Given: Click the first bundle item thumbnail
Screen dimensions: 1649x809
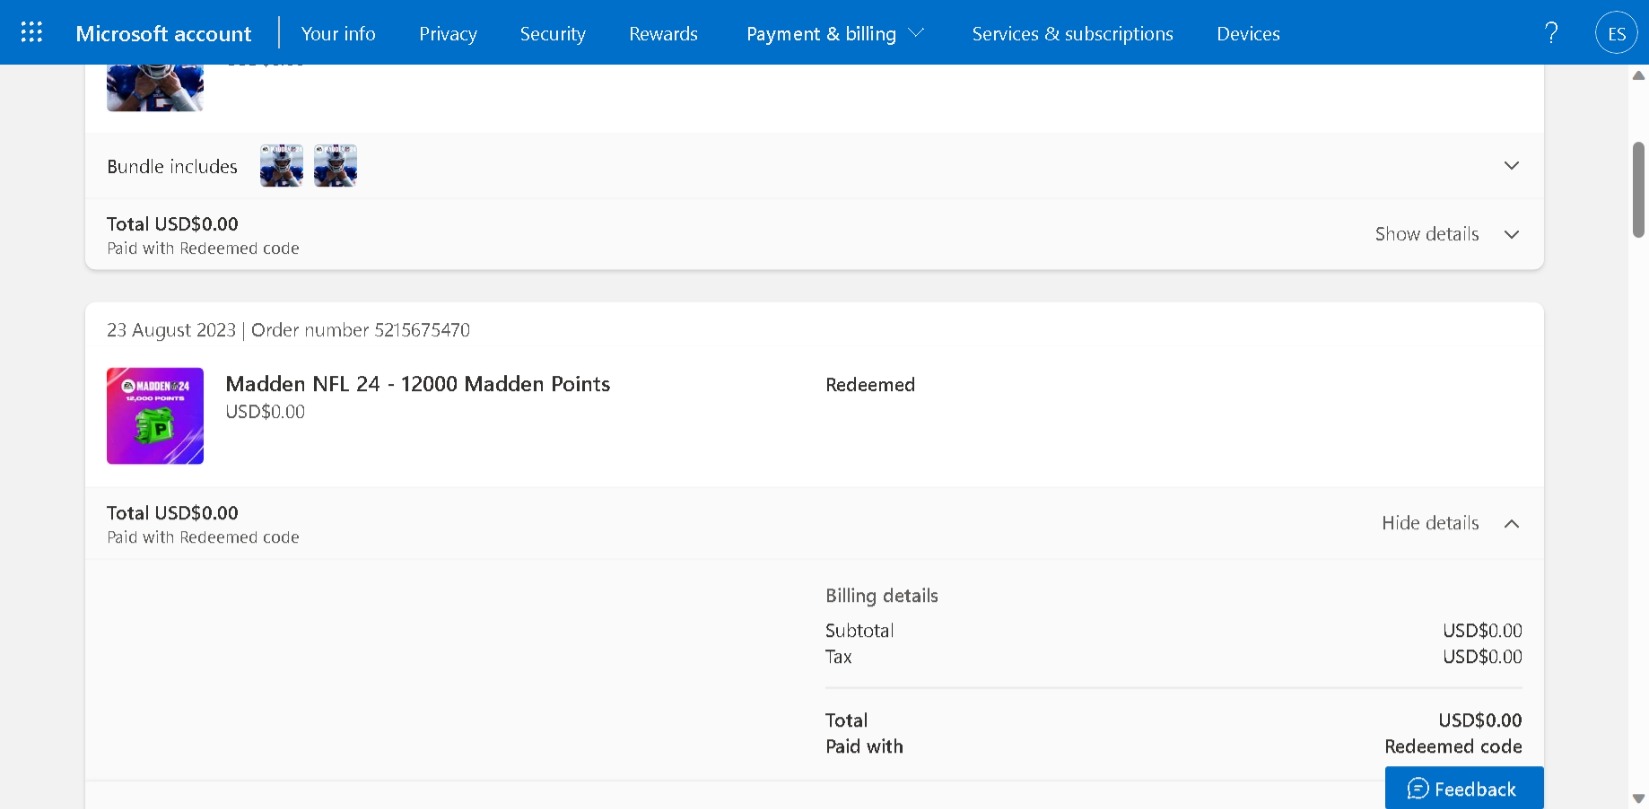Looking at the screenshot, I should click(281, 166).
